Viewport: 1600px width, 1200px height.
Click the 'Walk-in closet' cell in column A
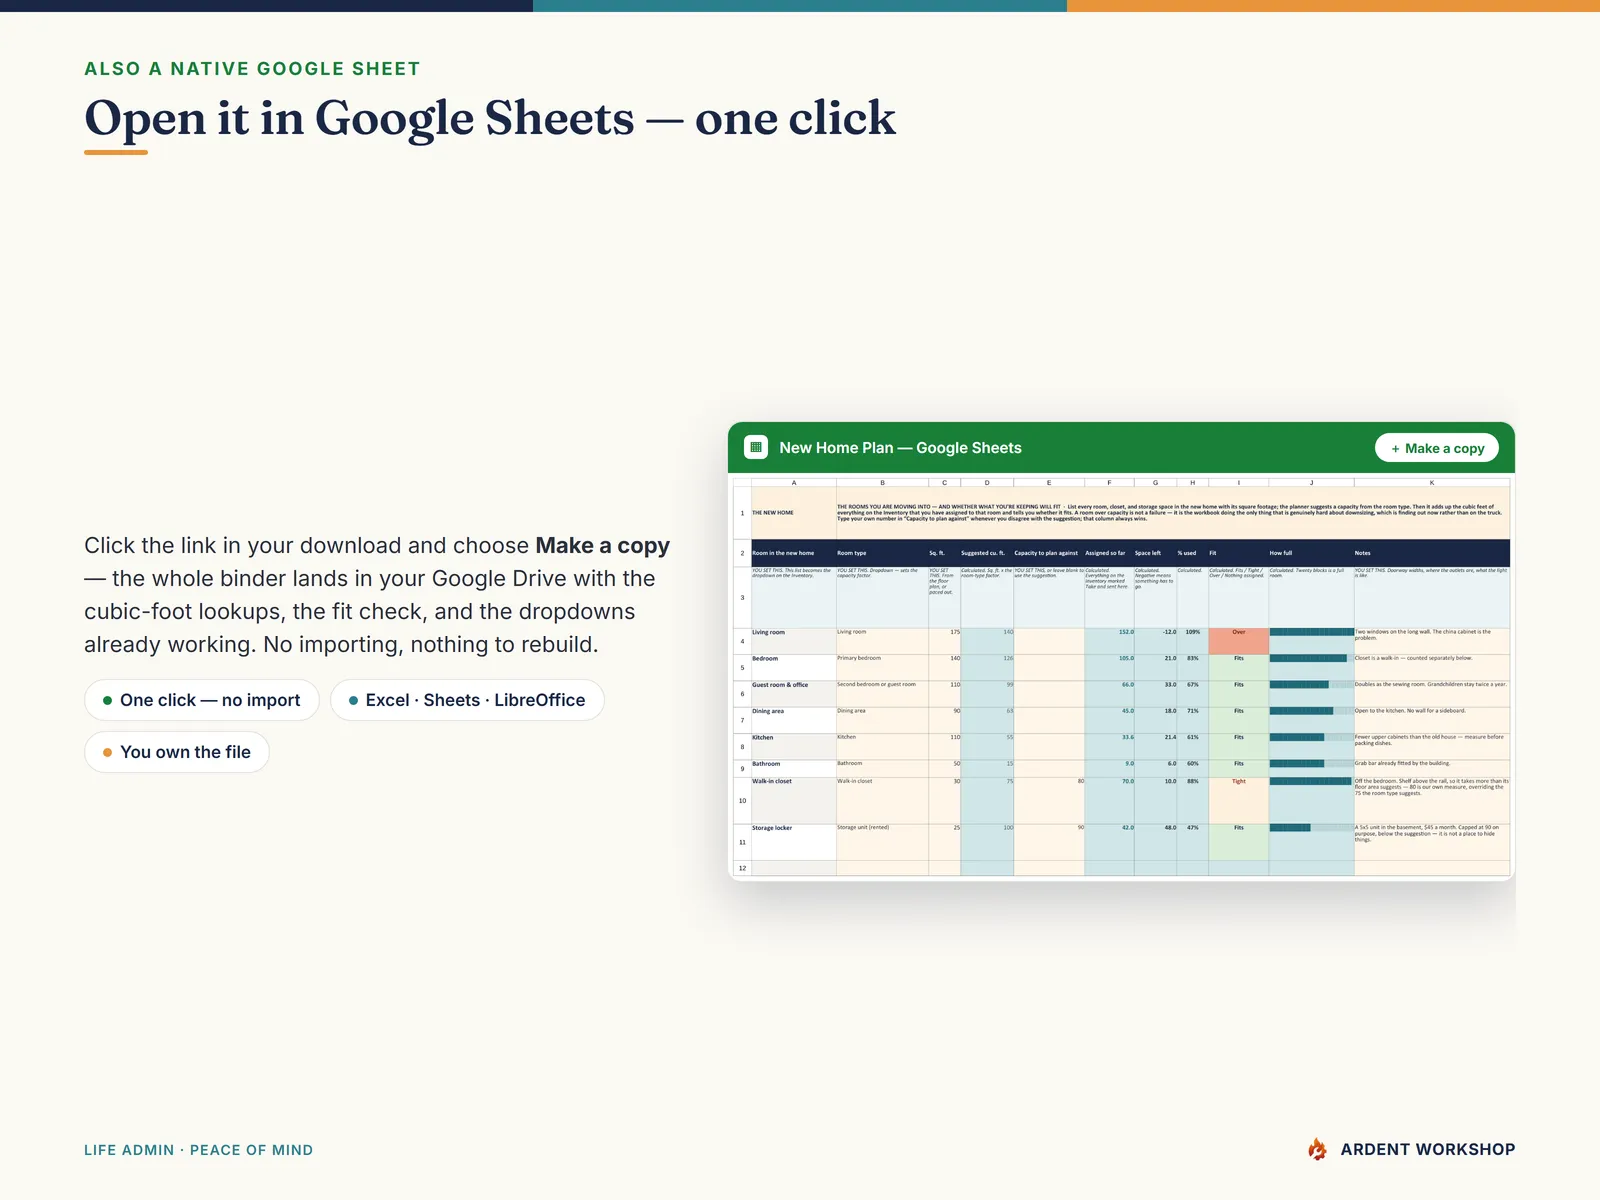[794, 800]
